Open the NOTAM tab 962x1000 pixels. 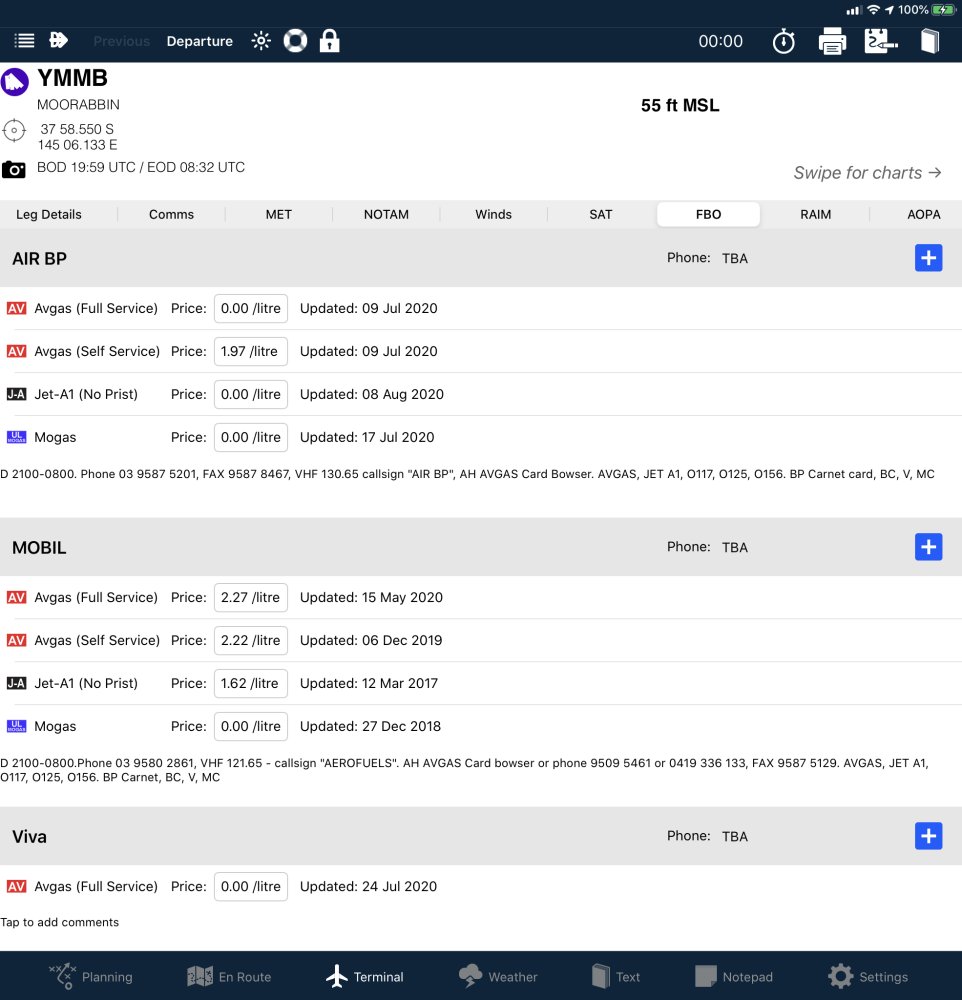386,214
